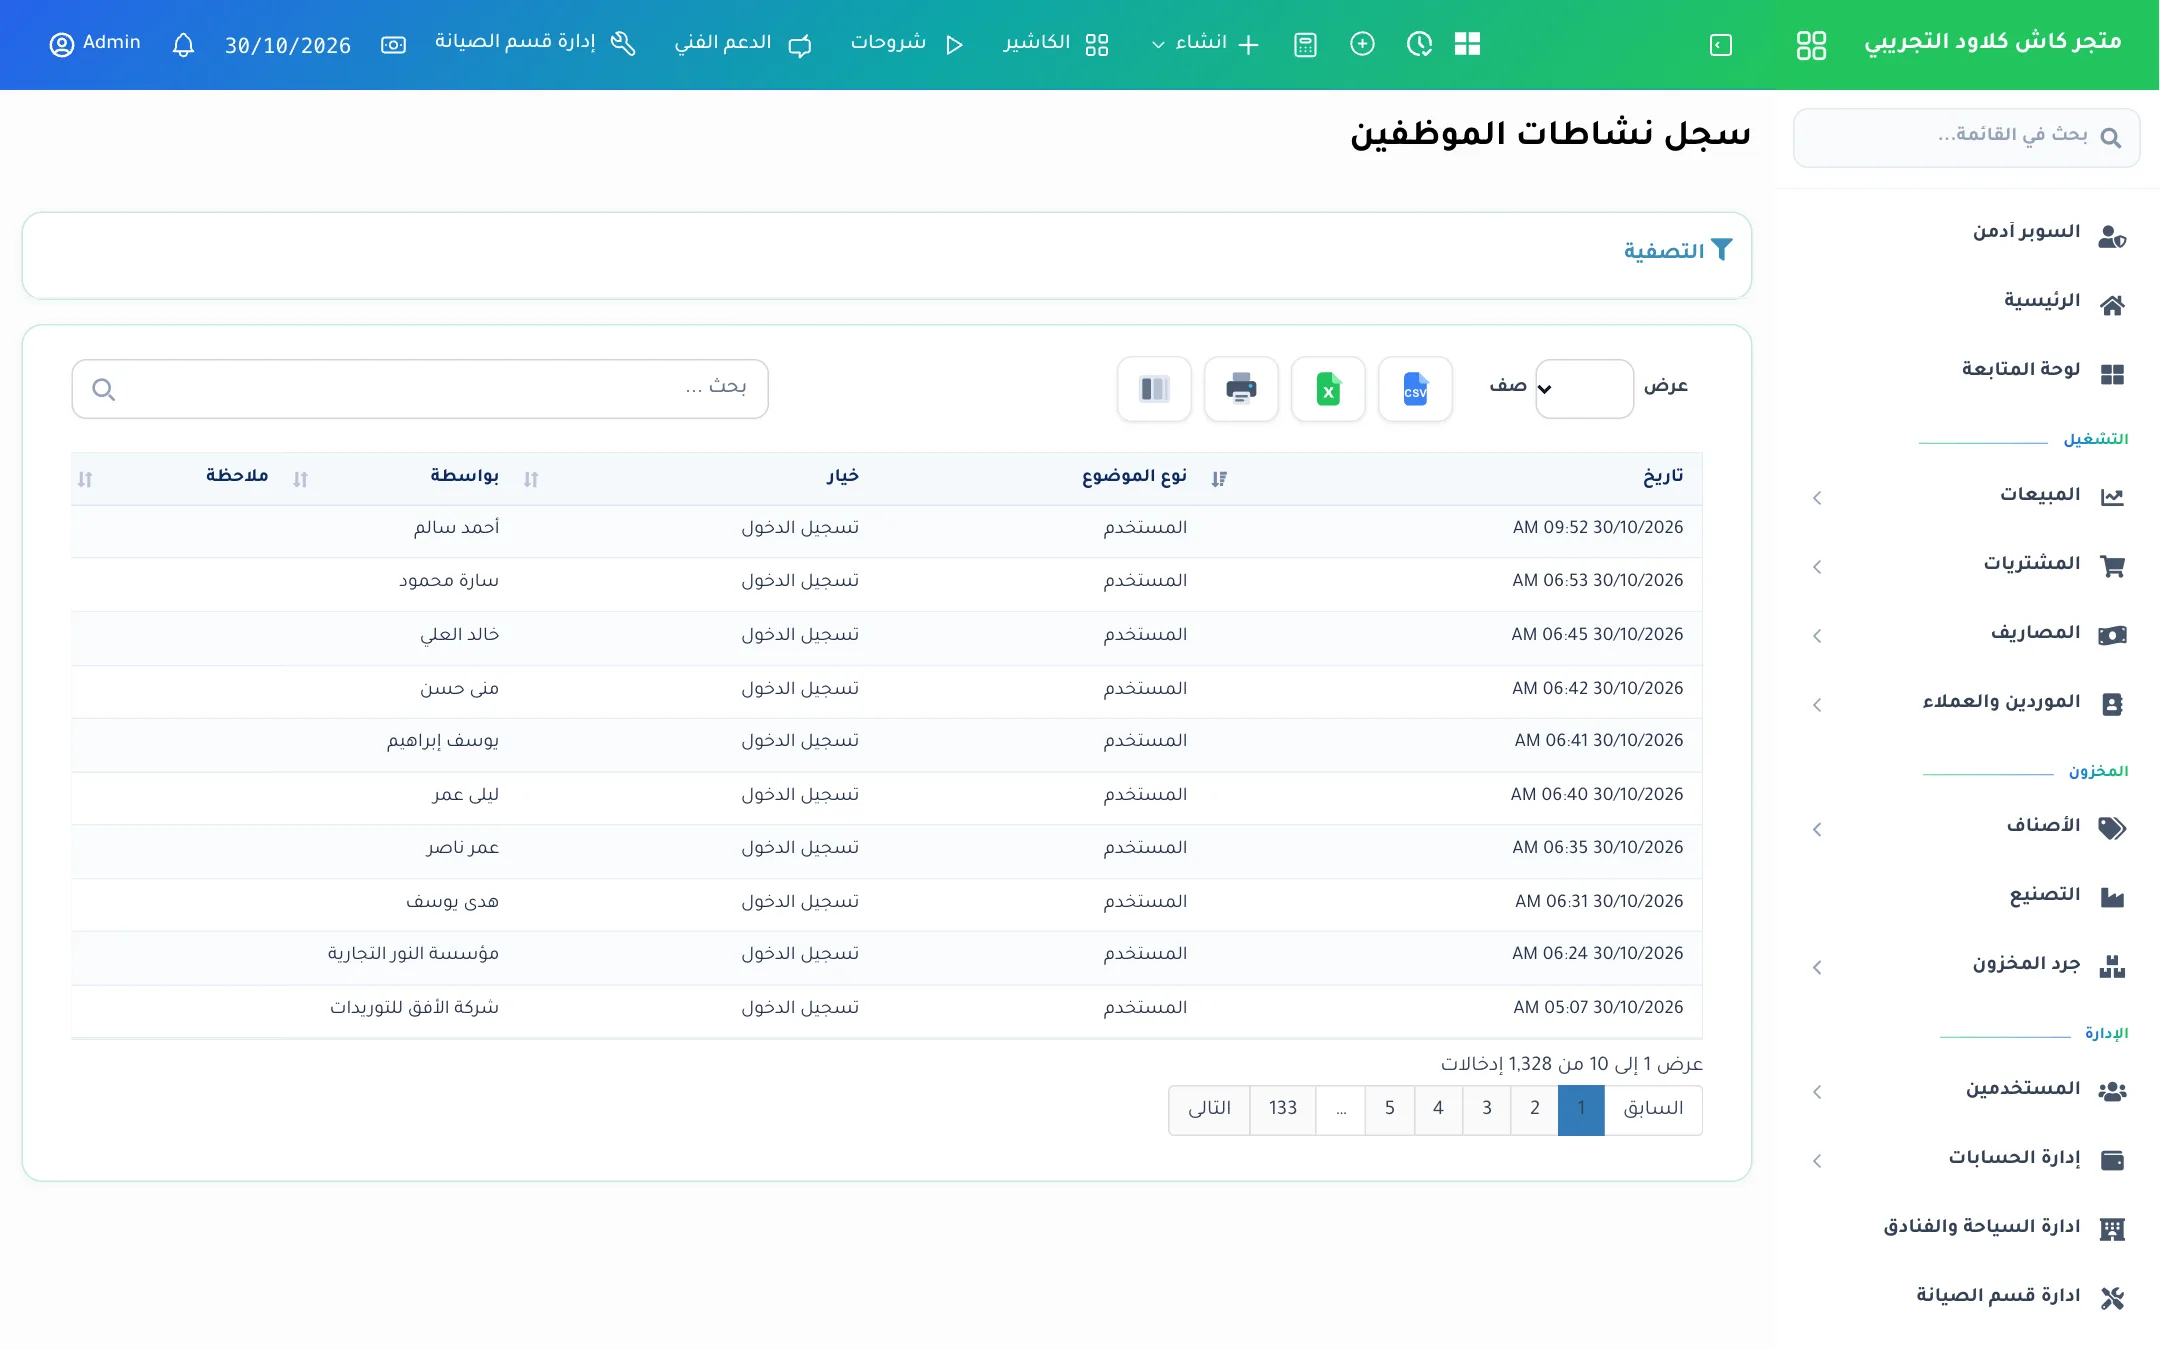Click the clock icon in top bar

click(1419, 44)
